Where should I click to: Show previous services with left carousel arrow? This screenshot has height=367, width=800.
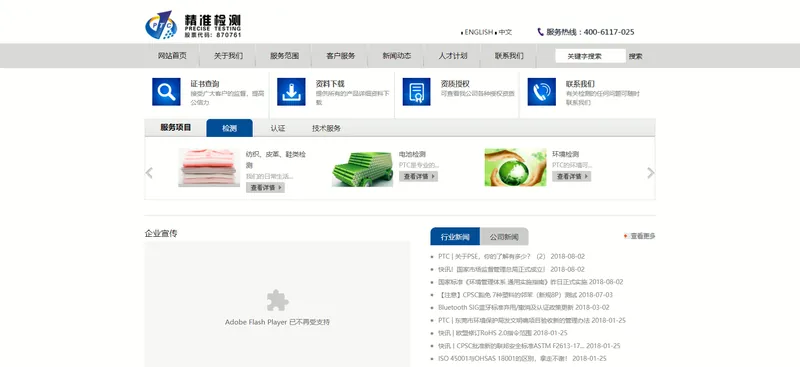pyautogui.click(x=149, y=173)
